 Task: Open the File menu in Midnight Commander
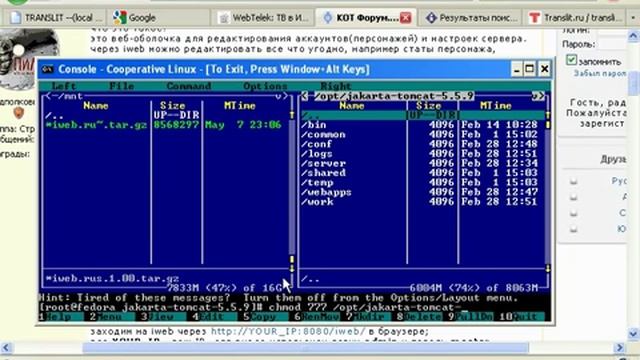point(122,86)
